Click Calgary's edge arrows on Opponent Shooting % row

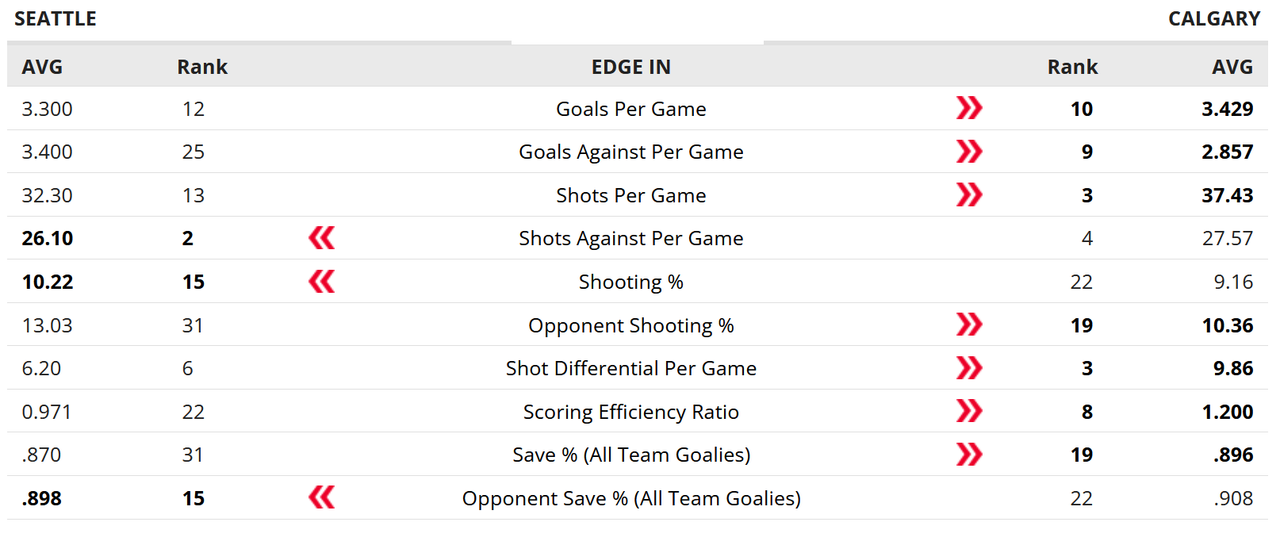969,324
